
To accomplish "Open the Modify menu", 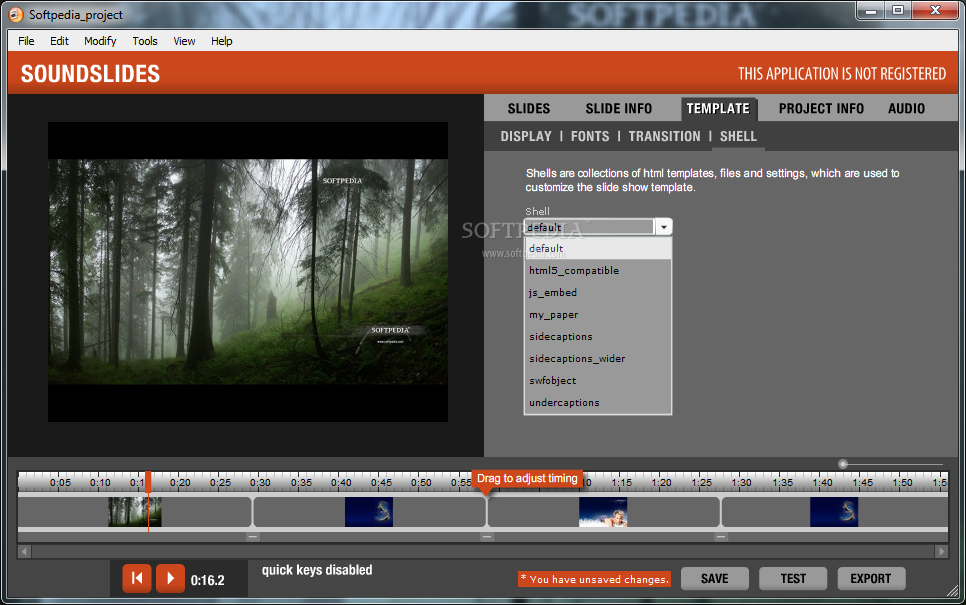I will 100,41.
